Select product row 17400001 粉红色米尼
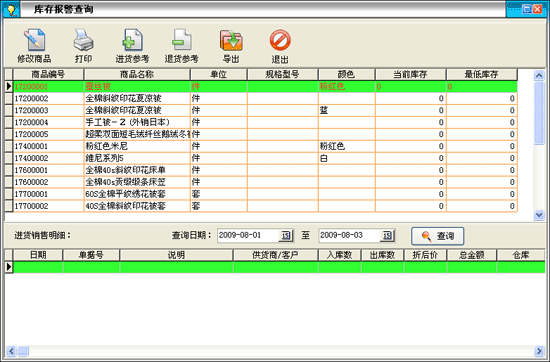 [x=261, y=146]
